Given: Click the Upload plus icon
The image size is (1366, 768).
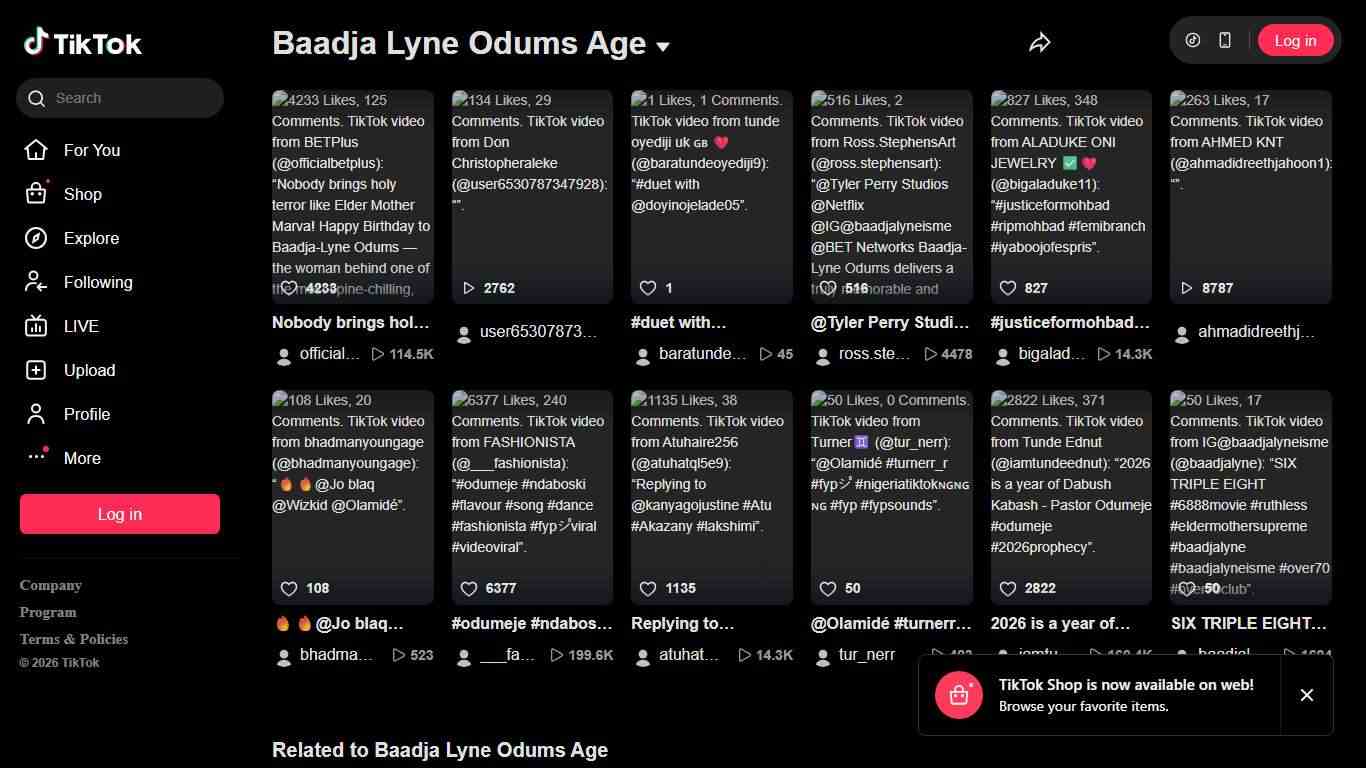Looking at the screenshot, I should pos(36,370).
